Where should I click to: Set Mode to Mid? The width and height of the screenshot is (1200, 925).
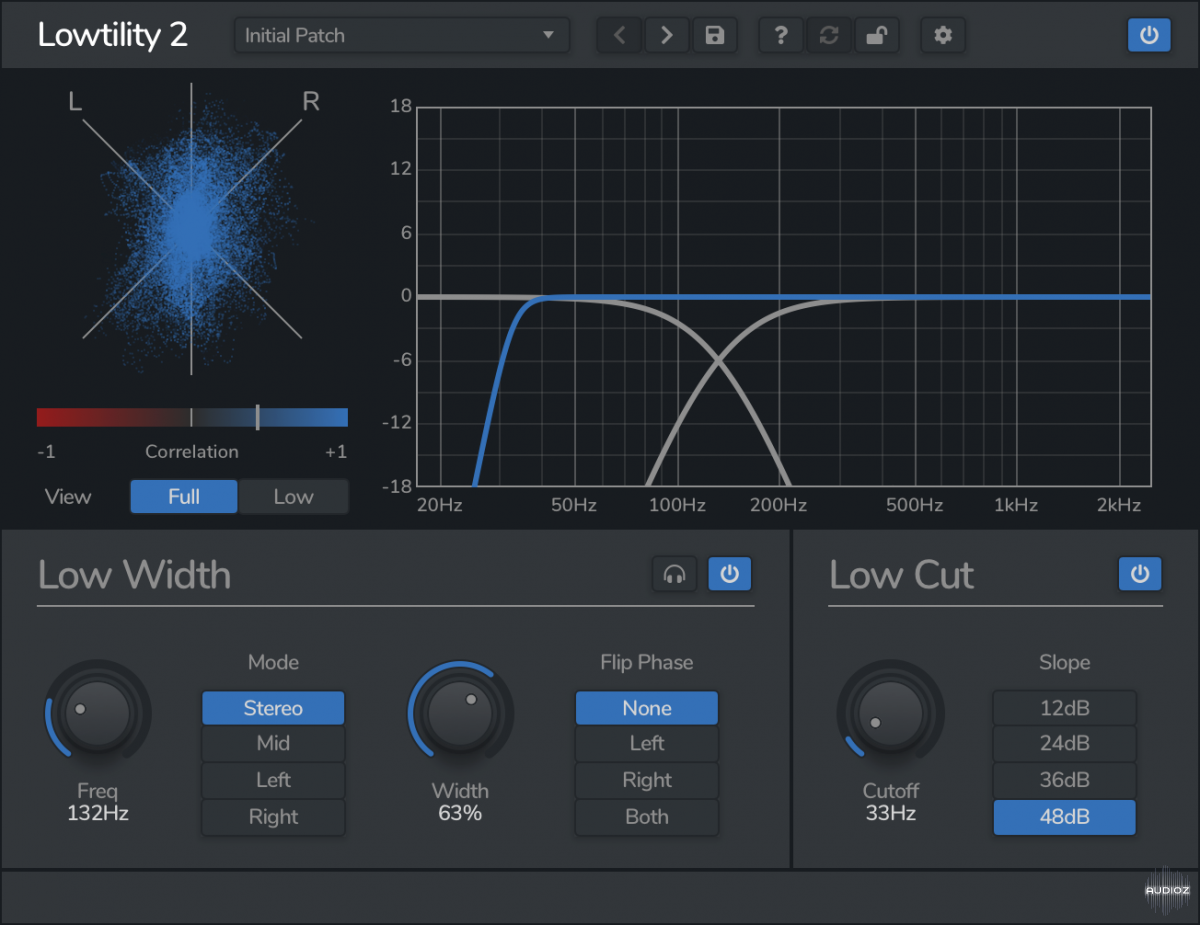tap(273, 744)
